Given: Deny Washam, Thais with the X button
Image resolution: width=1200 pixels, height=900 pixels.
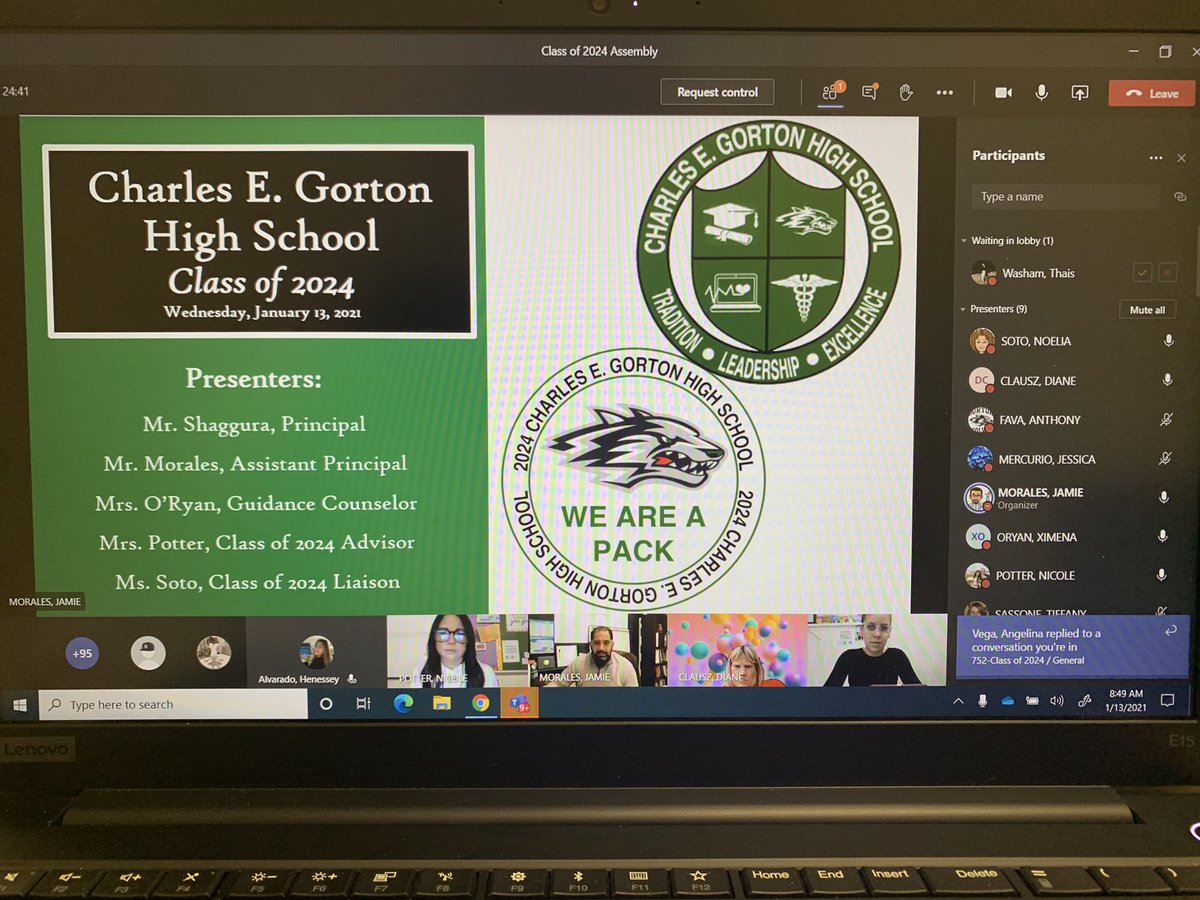Looking at the screenshot, I should pos(1167,272).
